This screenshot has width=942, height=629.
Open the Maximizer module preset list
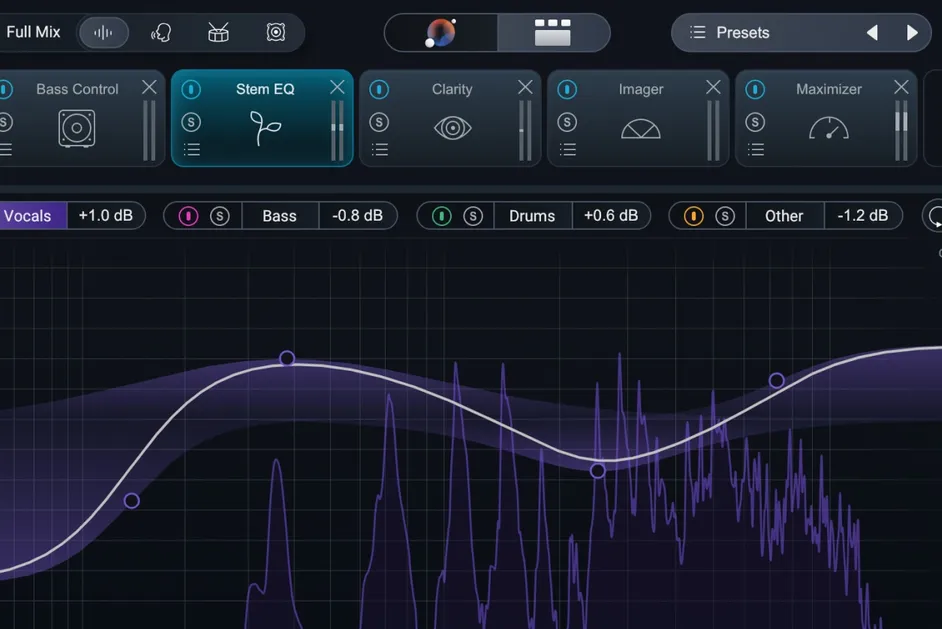(x=756, y=149)
